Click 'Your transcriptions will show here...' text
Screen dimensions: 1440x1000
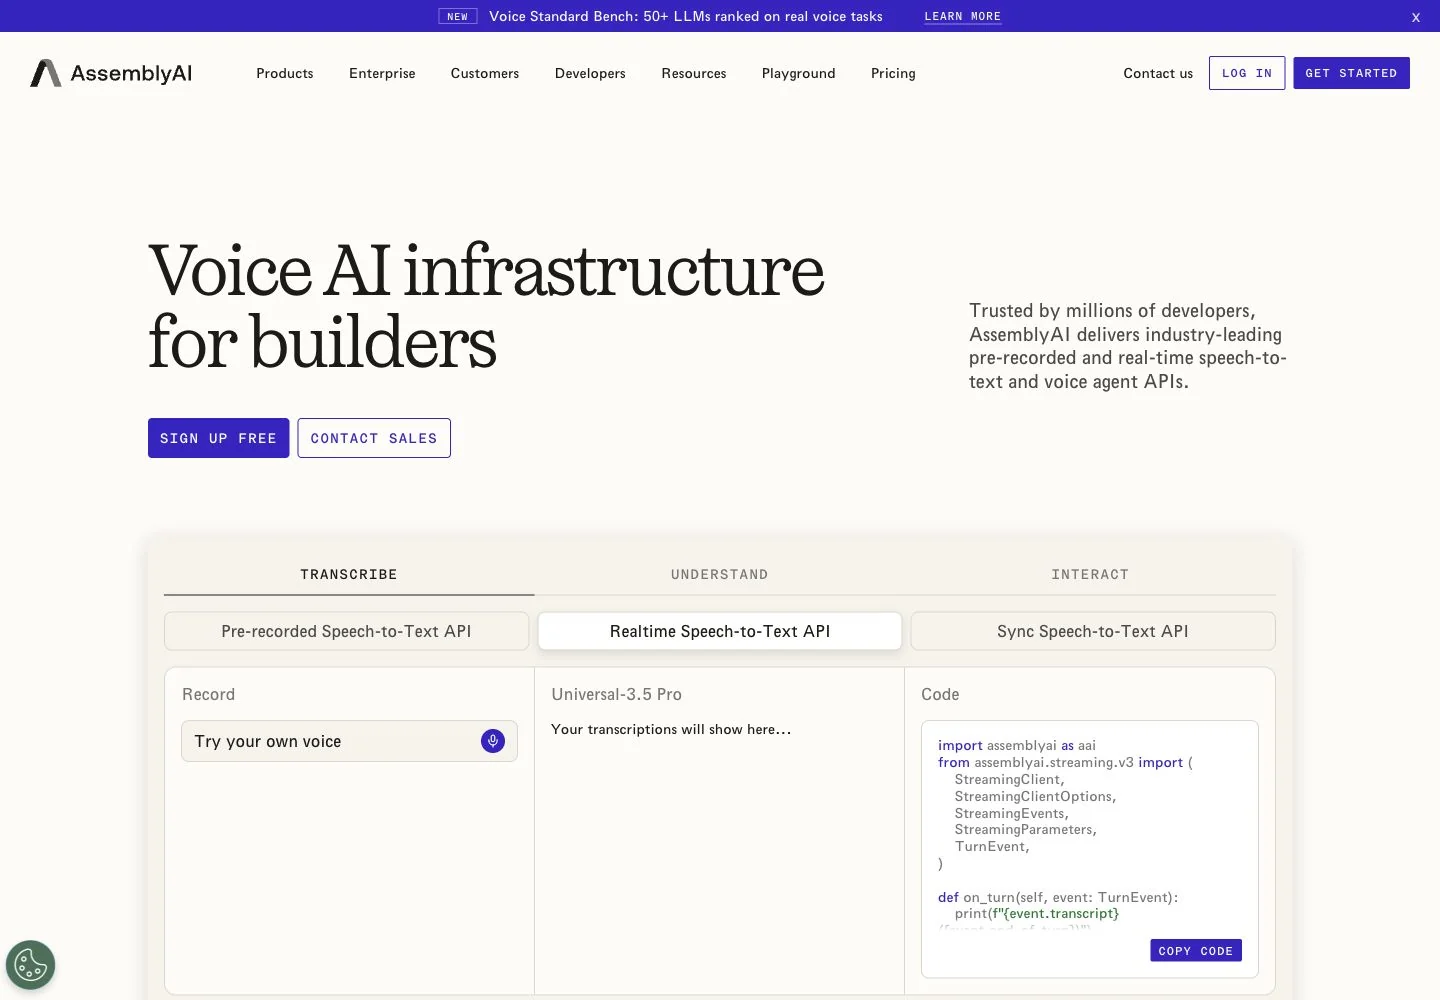(x=671, y=729)
